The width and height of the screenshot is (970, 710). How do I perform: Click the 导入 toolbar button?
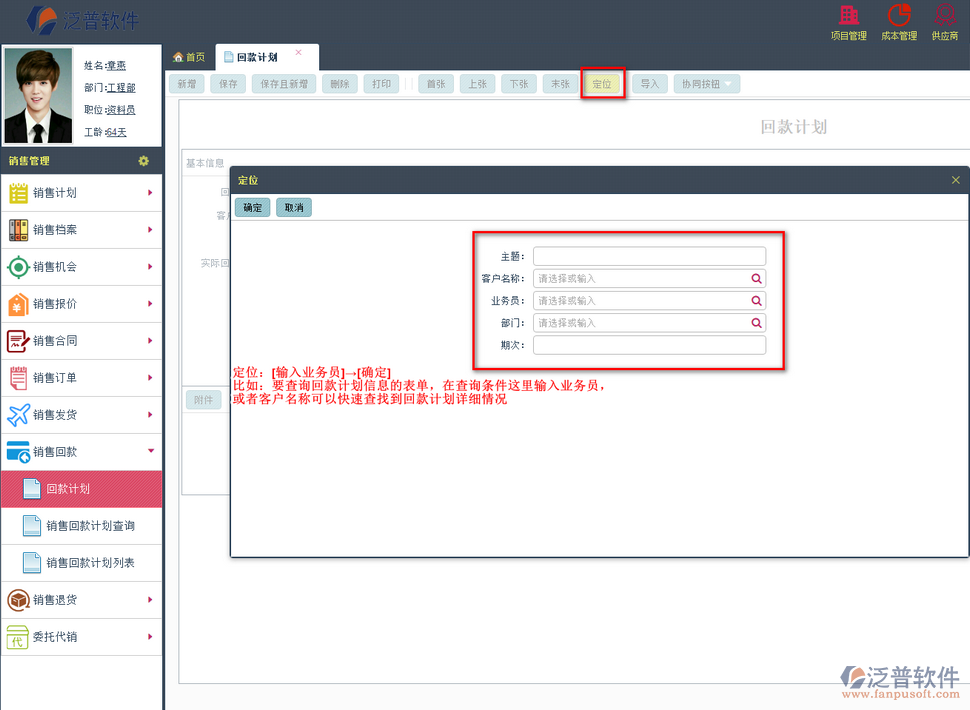click(x=650, y=84)
